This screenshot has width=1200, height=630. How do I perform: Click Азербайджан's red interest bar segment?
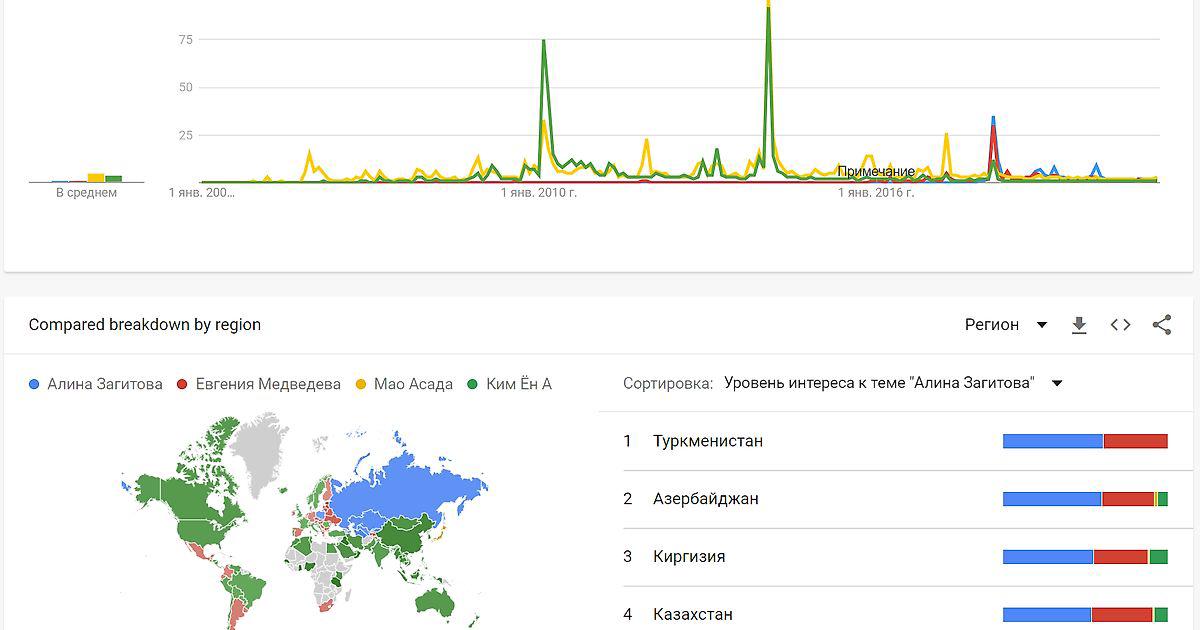pos(1127,499)
